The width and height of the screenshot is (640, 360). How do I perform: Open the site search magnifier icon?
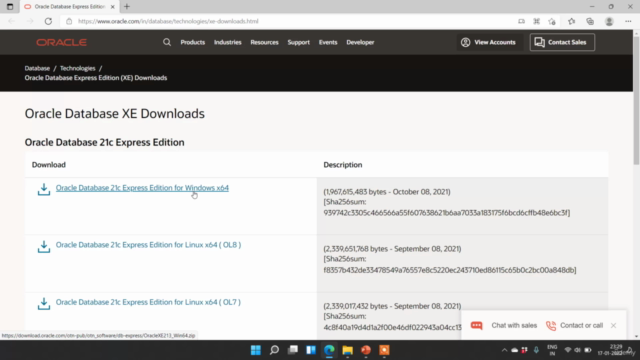[x=167, y=42]
